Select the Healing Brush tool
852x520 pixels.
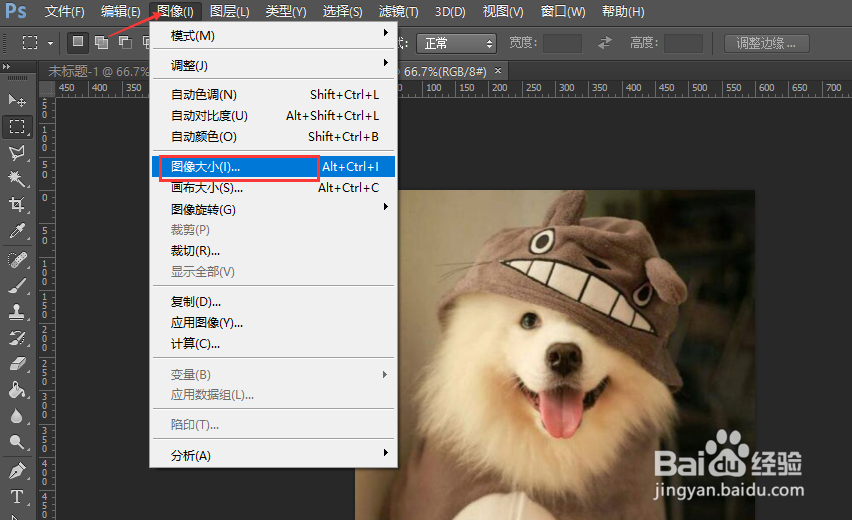click(x=17, y=260)
